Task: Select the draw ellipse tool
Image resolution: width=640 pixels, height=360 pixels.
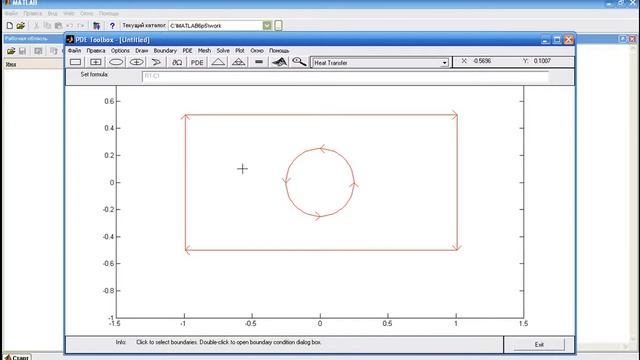Action: (x=116, y=62)
